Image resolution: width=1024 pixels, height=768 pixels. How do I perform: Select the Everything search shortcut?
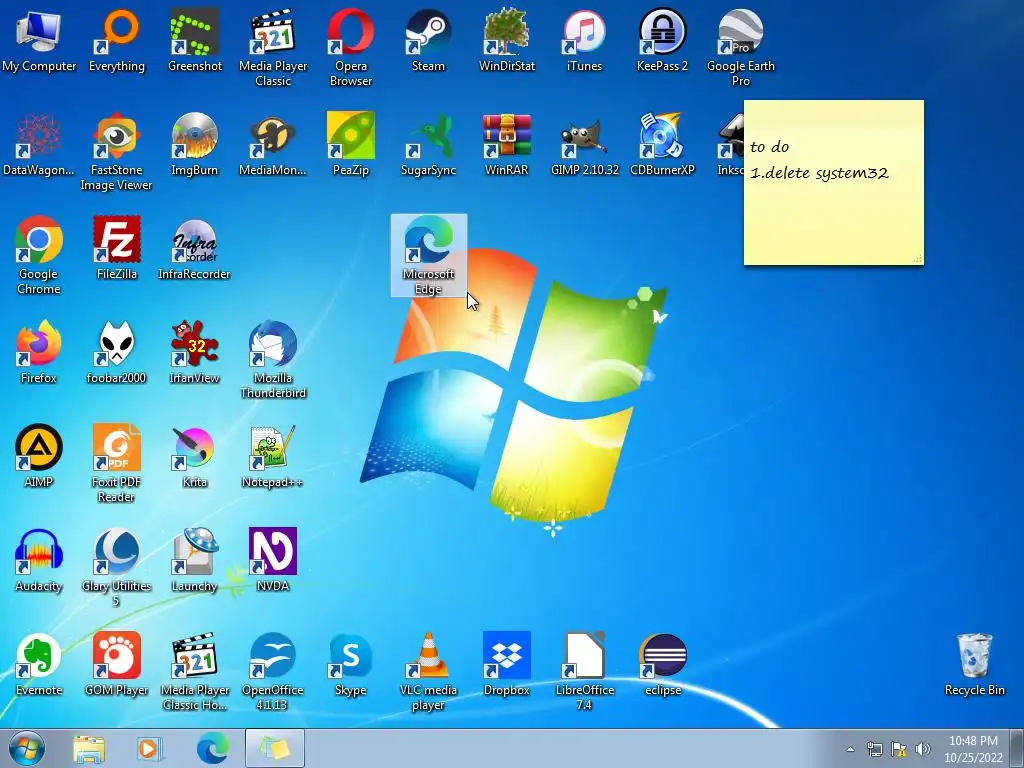[x=116, y=40]
